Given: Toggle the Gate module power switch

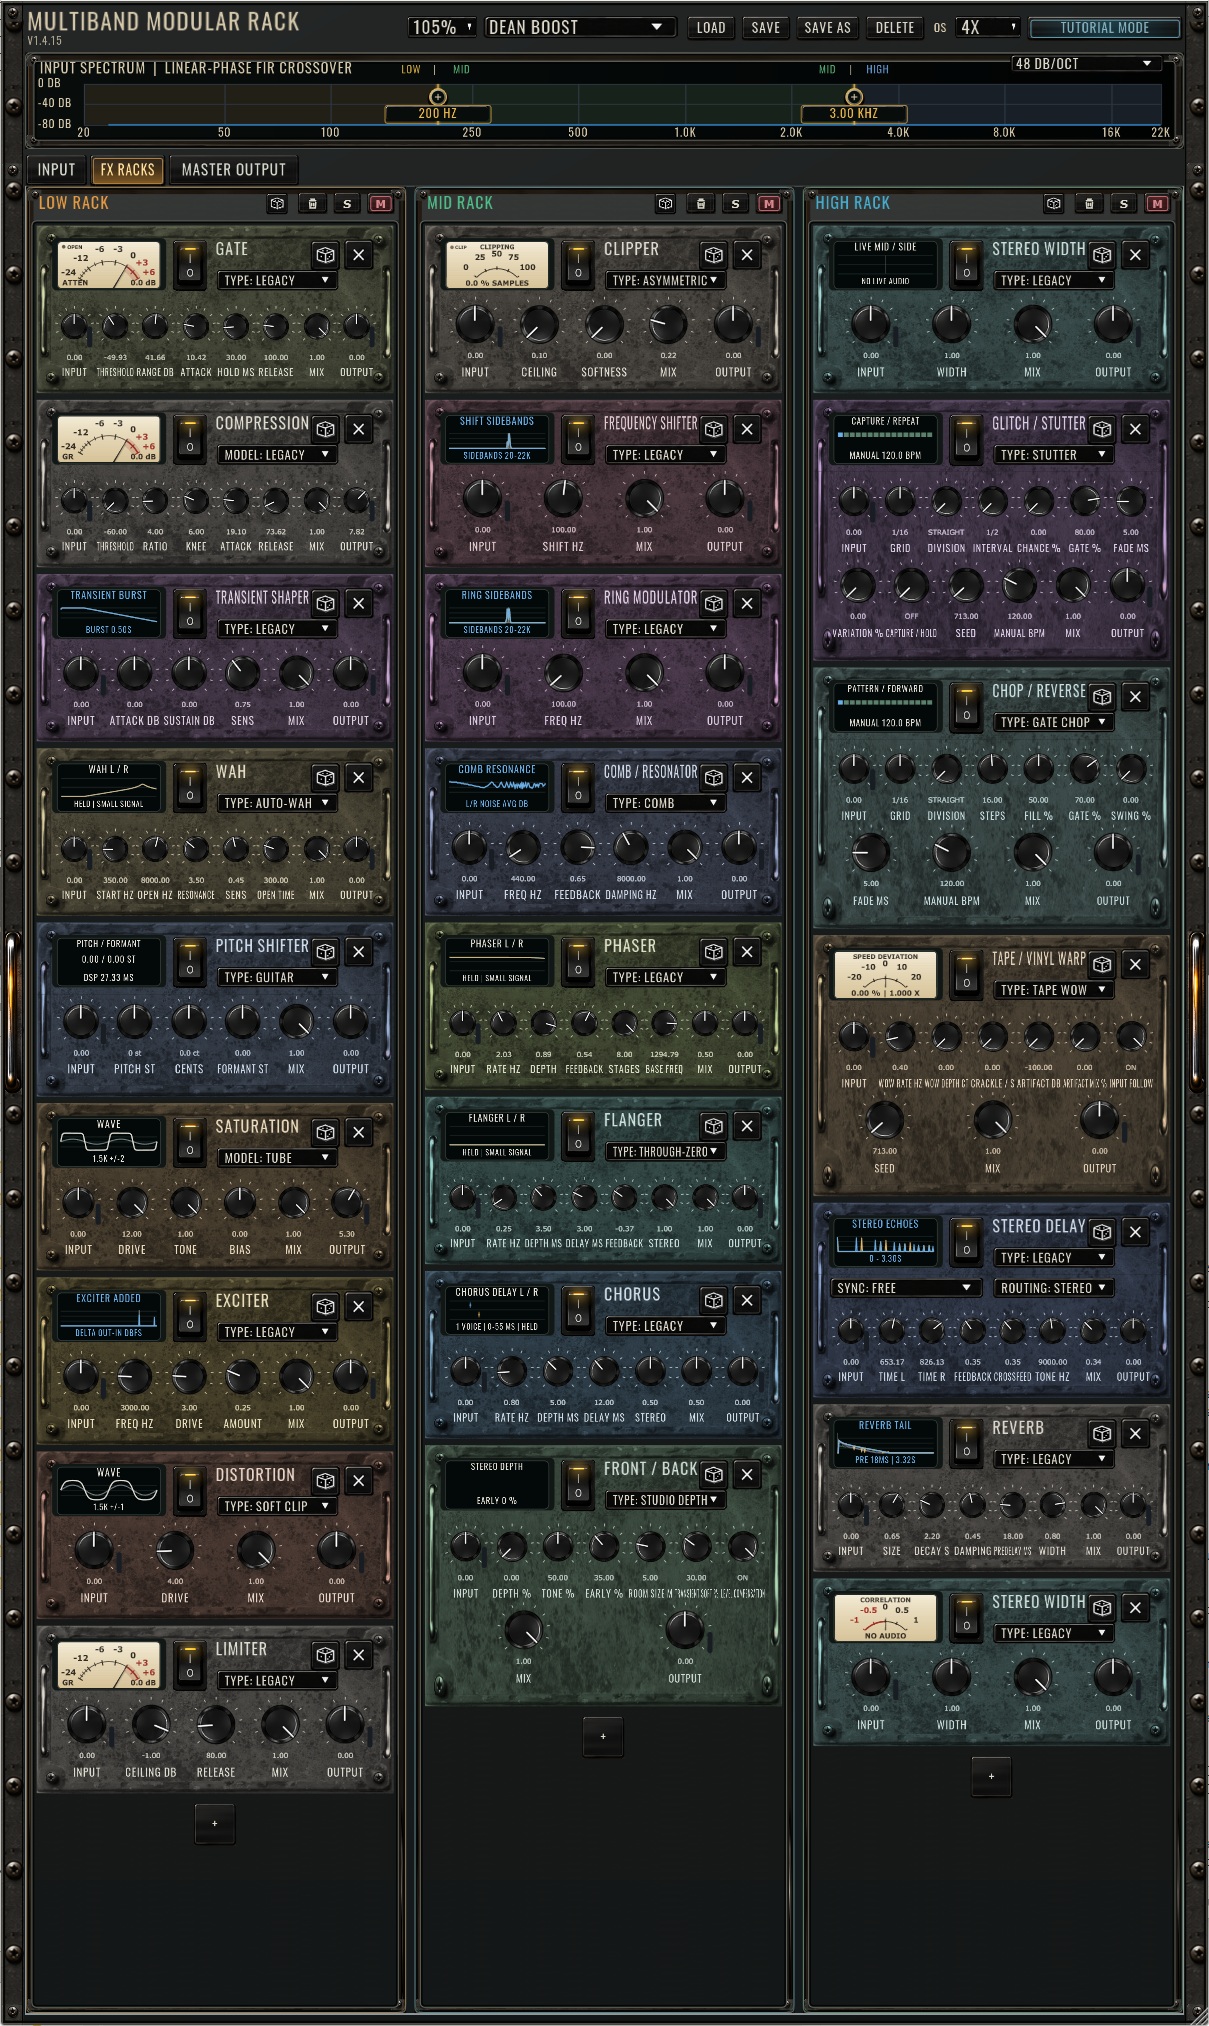Looking at the screenshot, I should click(x=189, y=265).
